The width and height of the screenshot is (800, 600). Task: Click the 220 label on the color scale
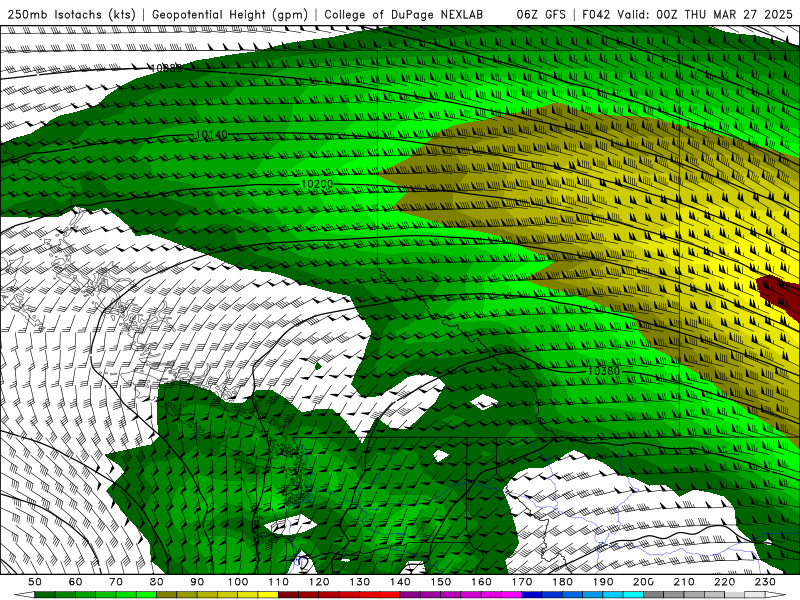[724, 582]
